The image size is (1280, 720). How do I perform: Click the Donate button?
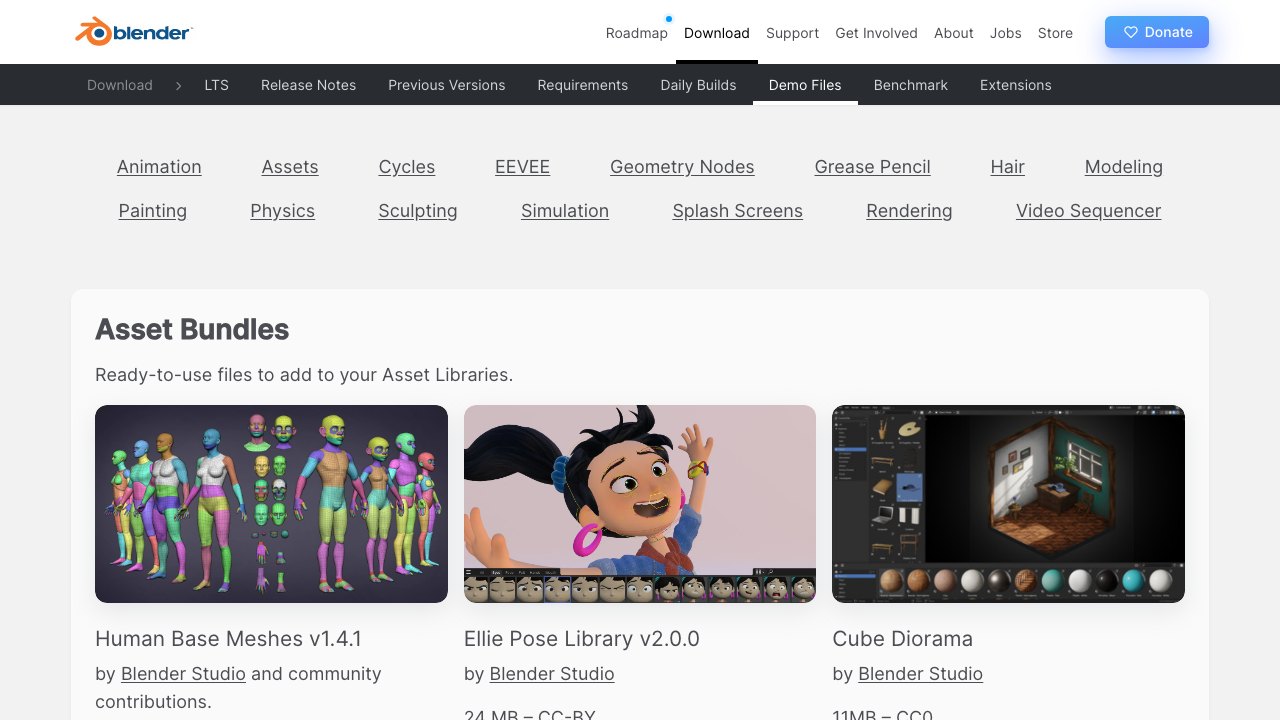coord(1157,32)
